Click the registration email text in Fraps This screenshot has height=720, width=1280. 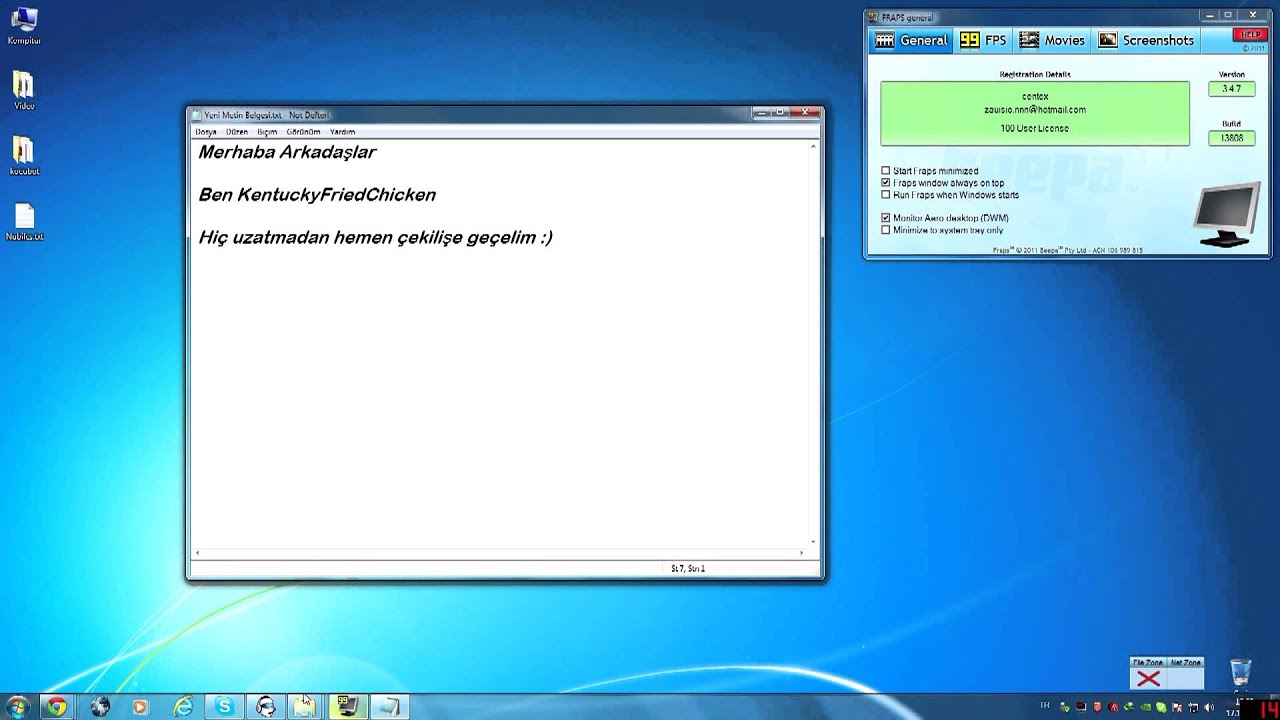pos(1035,110)
